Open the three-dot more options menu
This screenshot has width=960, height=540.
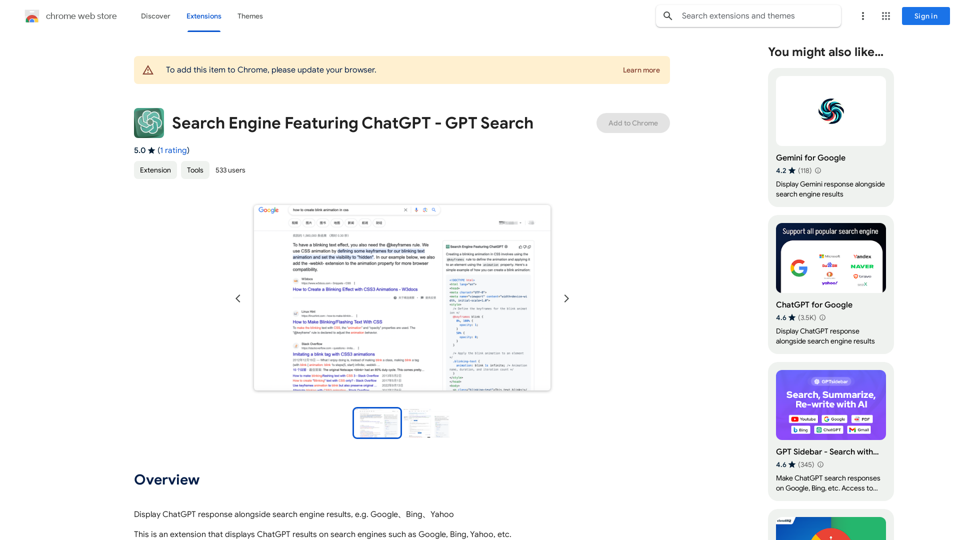pyautogui.click(x=863, y=16)
